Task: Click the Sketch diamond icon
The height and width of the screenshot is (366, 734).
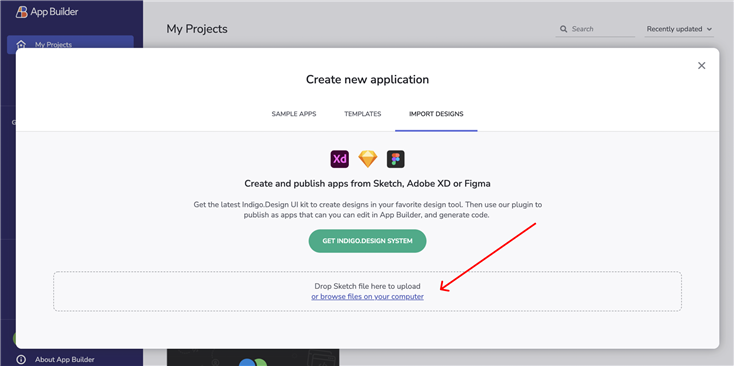Action: [x=367, y=159]
